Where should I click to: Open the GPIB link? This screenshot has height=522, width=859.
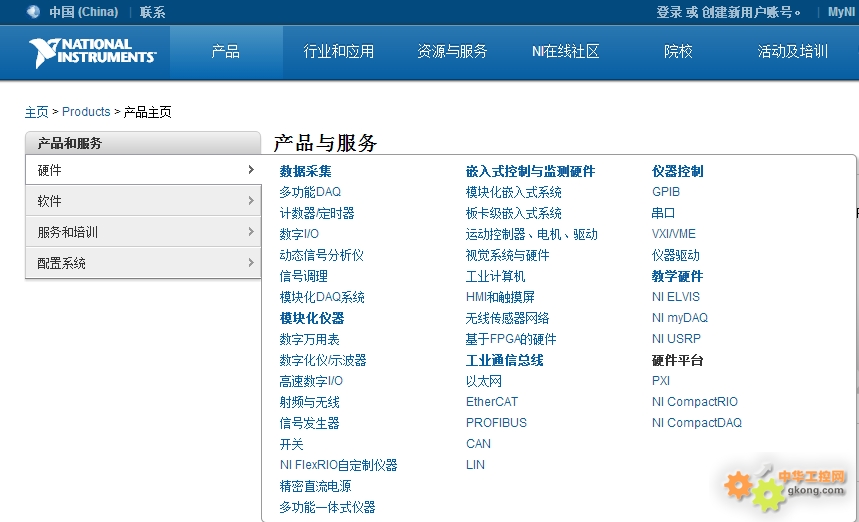pyautogui.click(x=666, y=192)
